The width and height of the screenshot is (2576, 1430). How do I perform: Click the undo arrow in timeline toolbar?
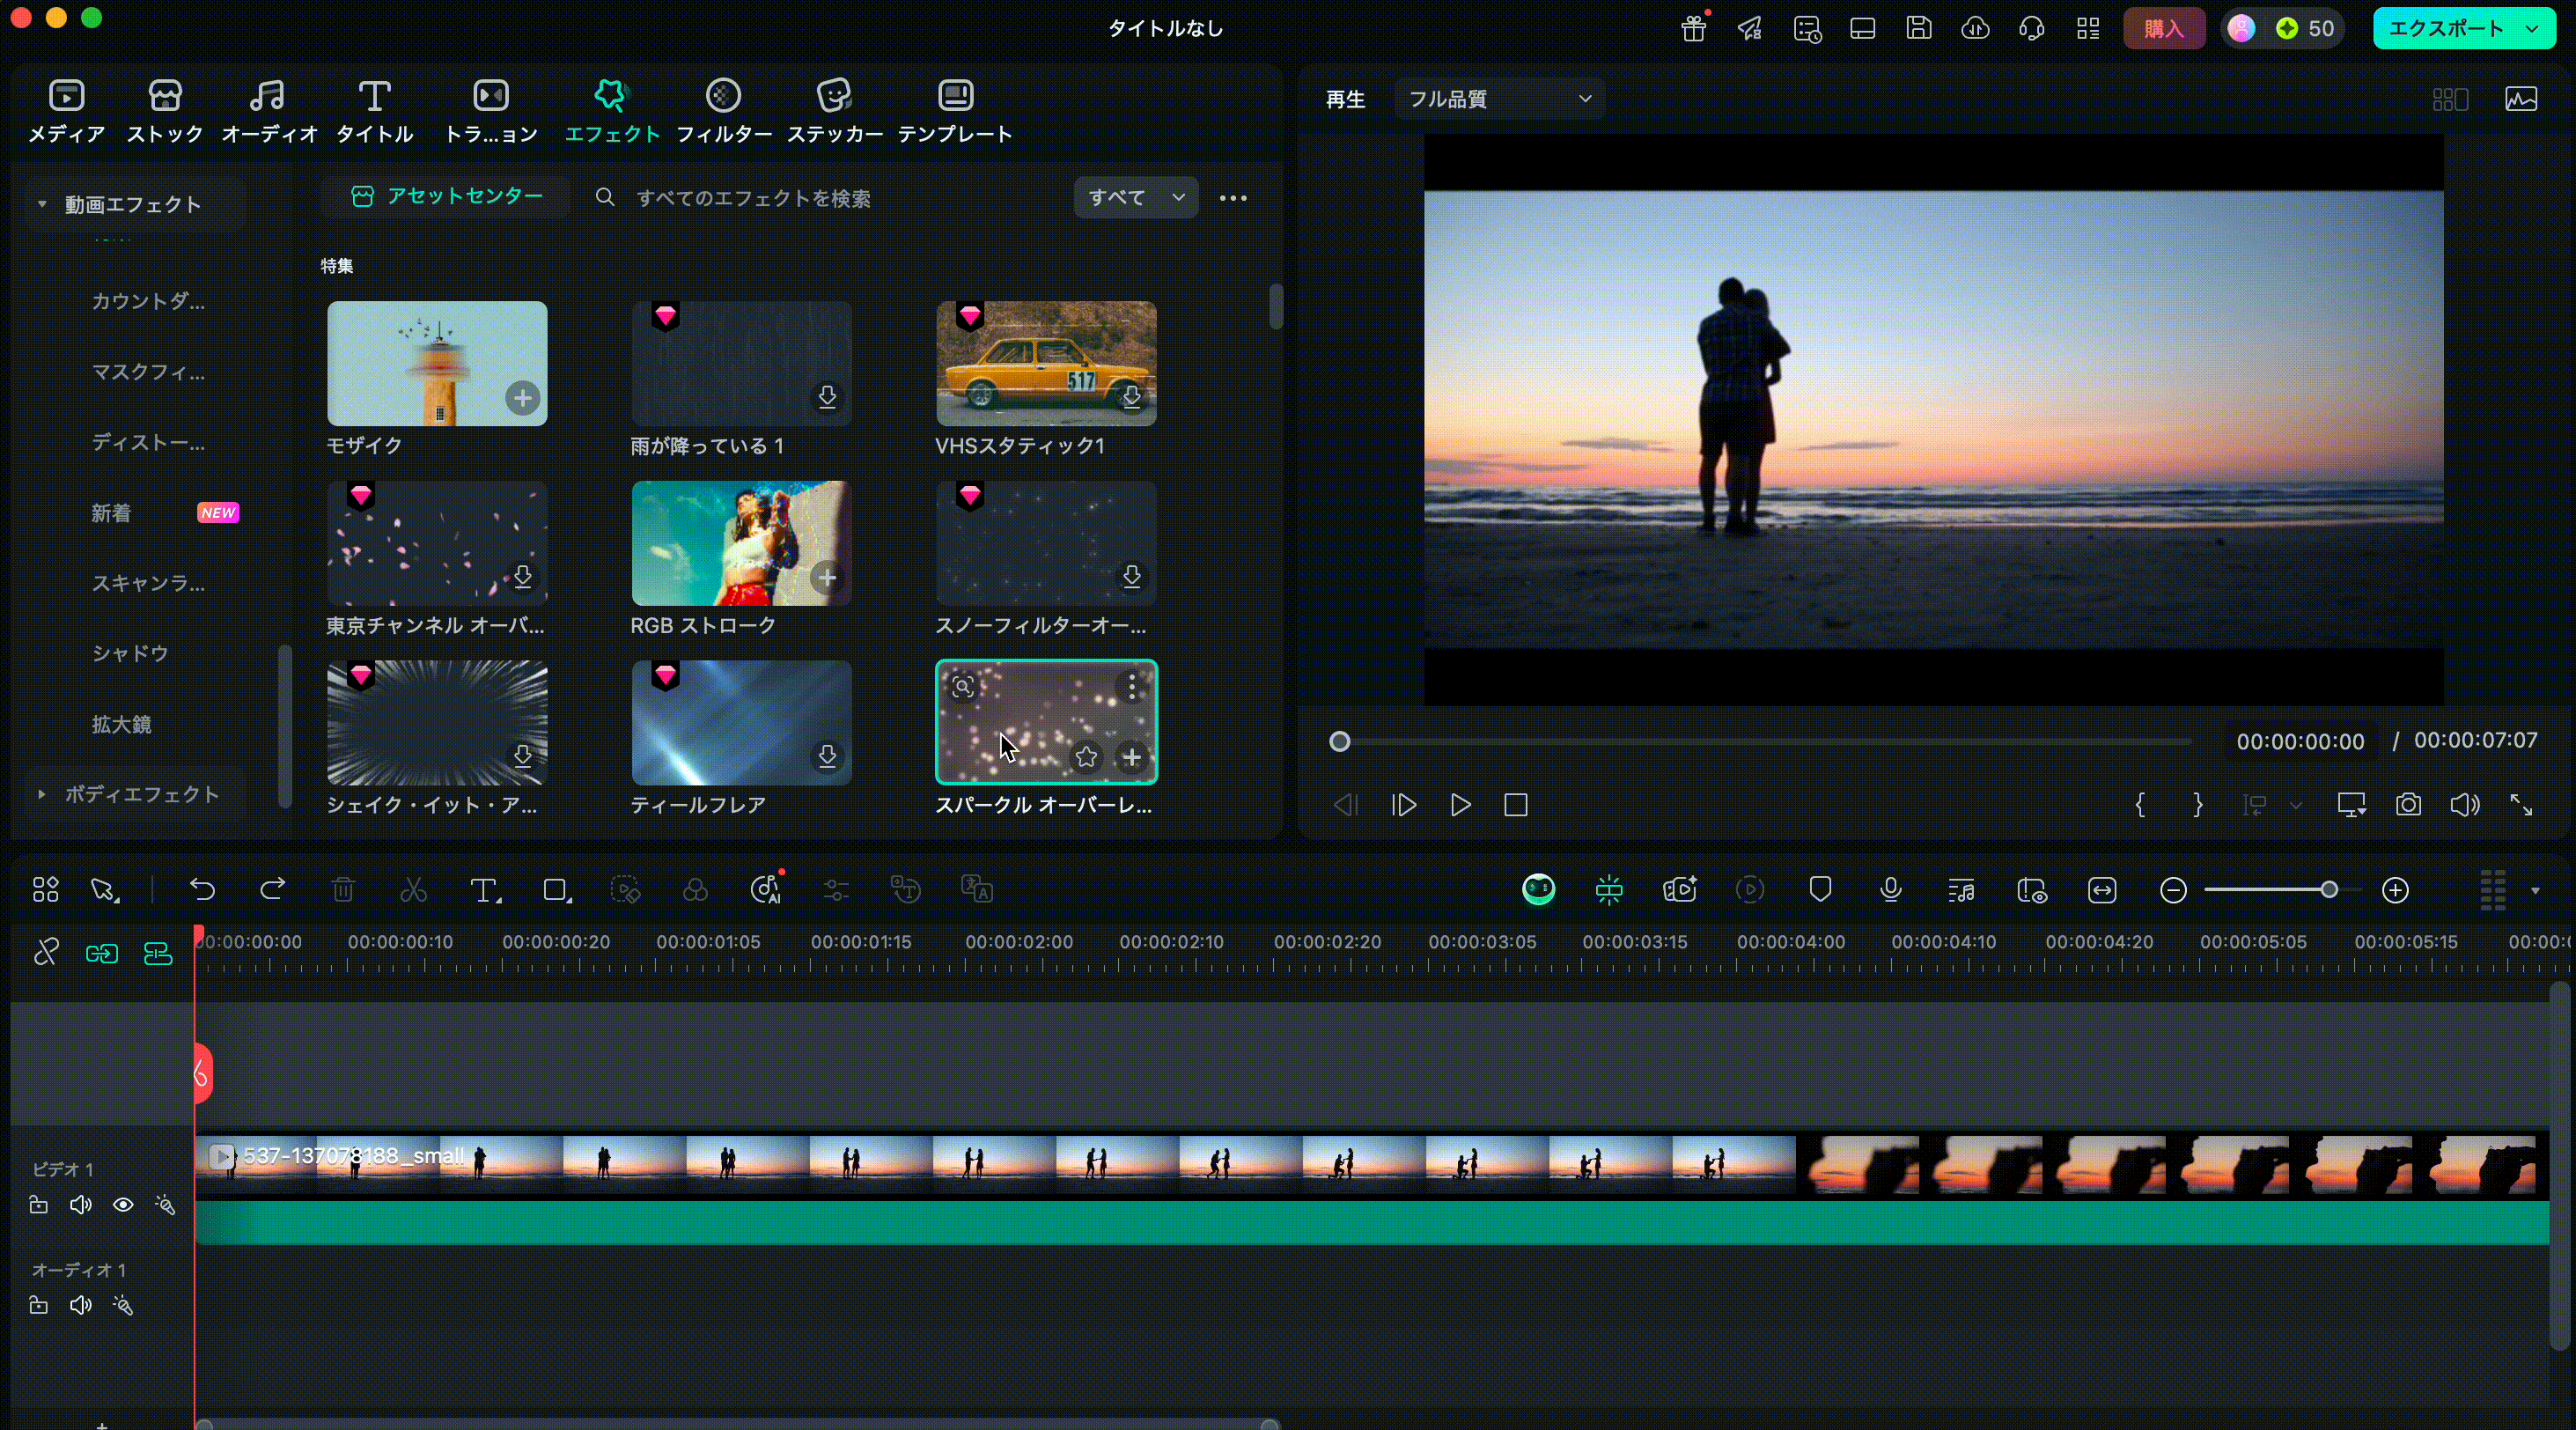(202, 889)
